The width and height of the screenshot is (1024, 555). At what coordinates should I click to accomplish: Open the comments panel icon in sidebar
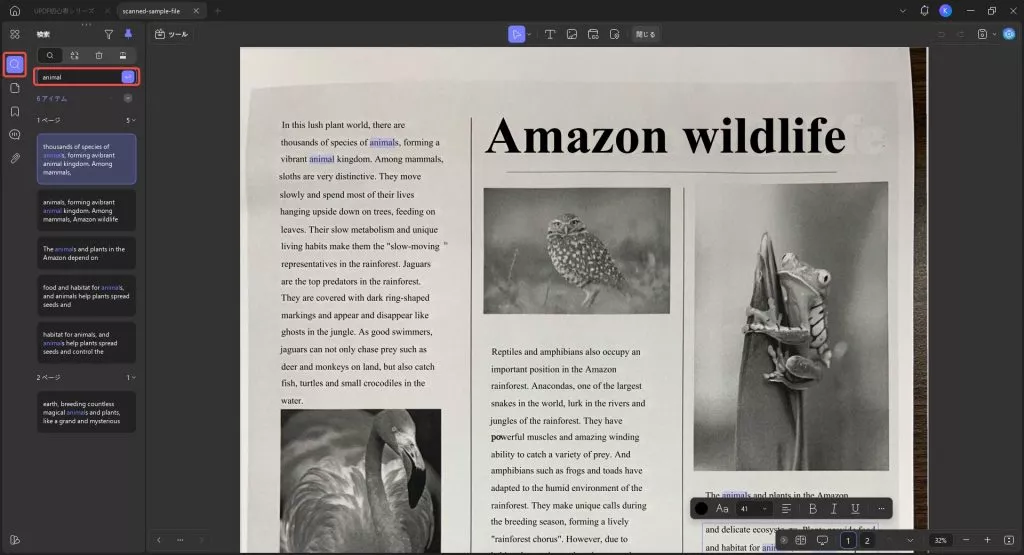[14, 135]
